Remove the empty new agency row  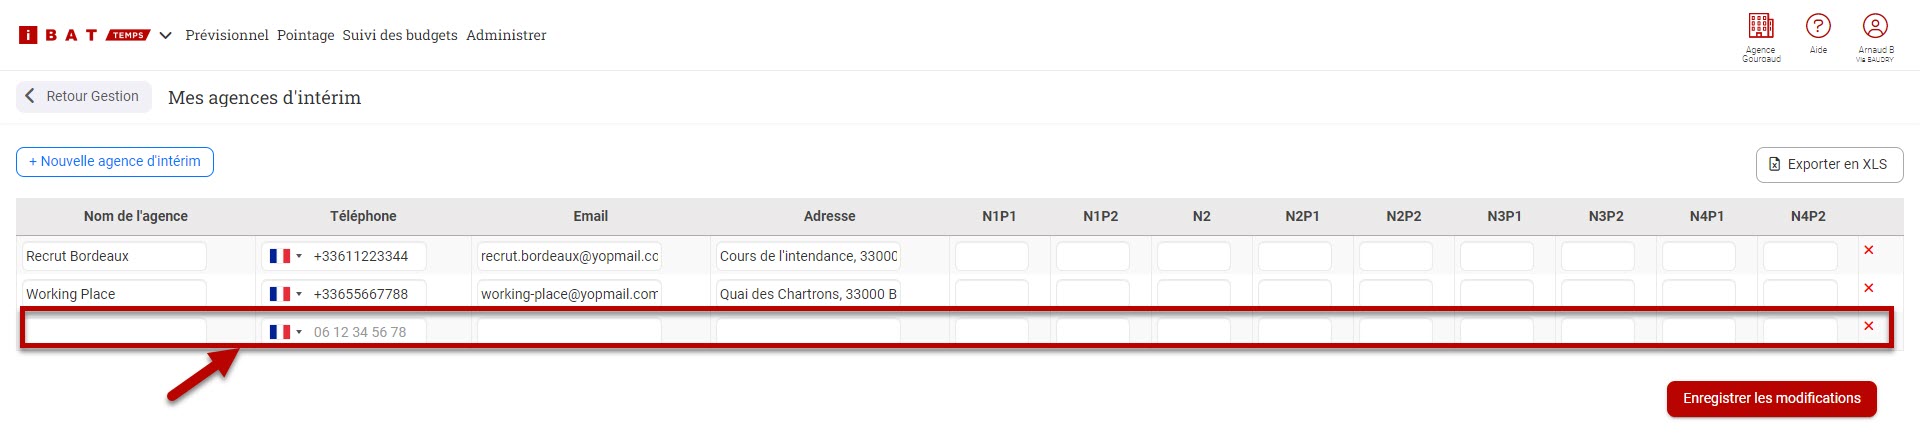coord(1868,326)
